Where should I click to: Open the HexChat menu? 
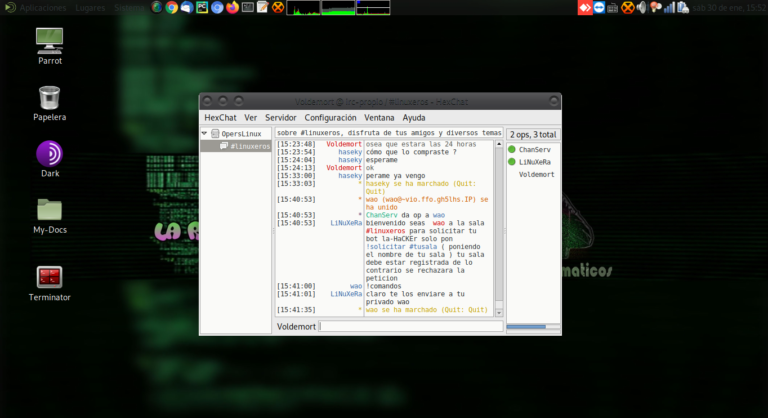(x=220, y=117)
